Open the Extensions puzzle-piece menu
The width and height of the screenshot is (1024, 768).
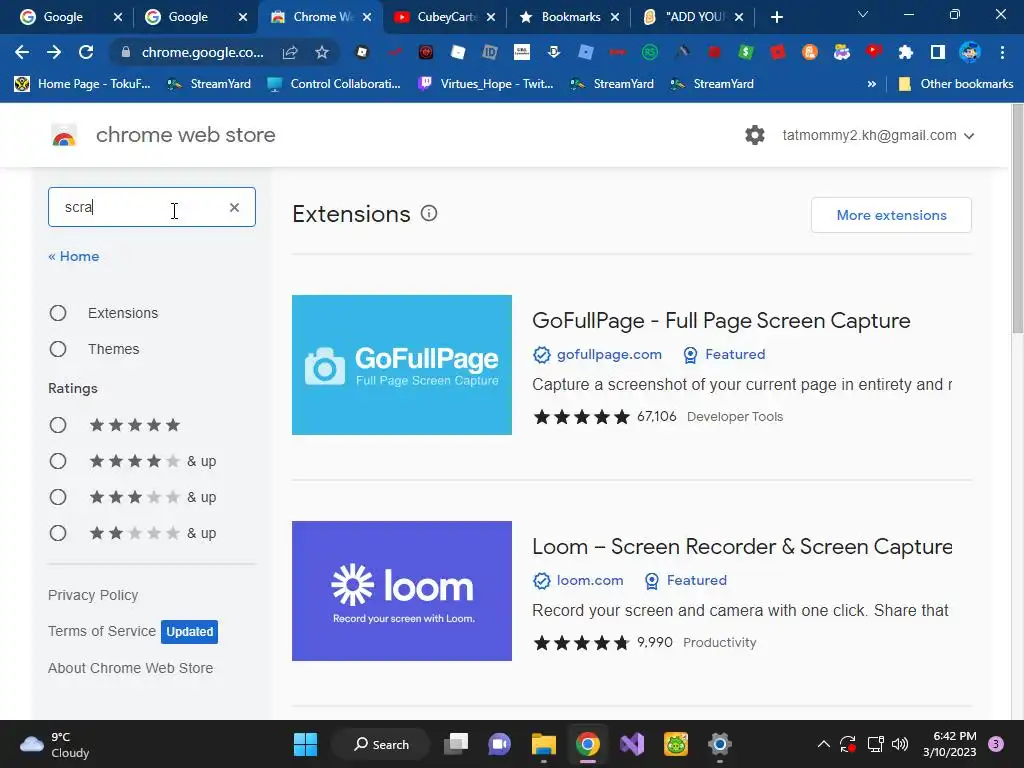click(x=905, y=52)
